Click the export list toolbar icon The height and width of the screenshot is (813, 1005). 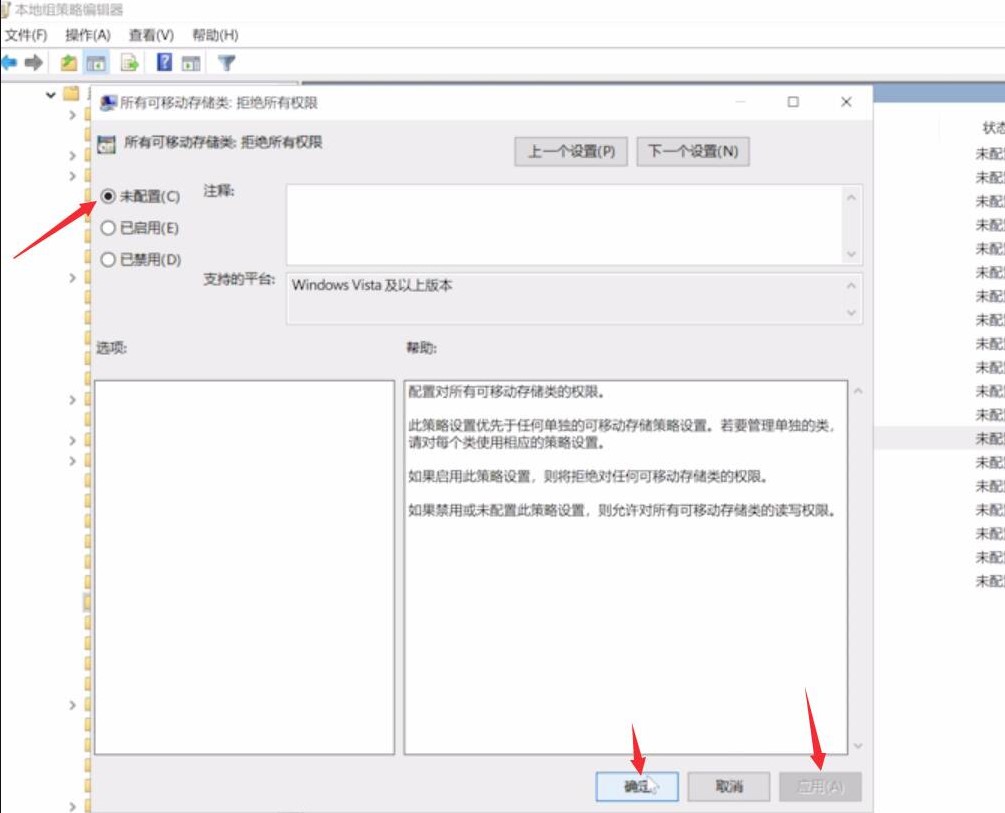[x=129, y=63]
